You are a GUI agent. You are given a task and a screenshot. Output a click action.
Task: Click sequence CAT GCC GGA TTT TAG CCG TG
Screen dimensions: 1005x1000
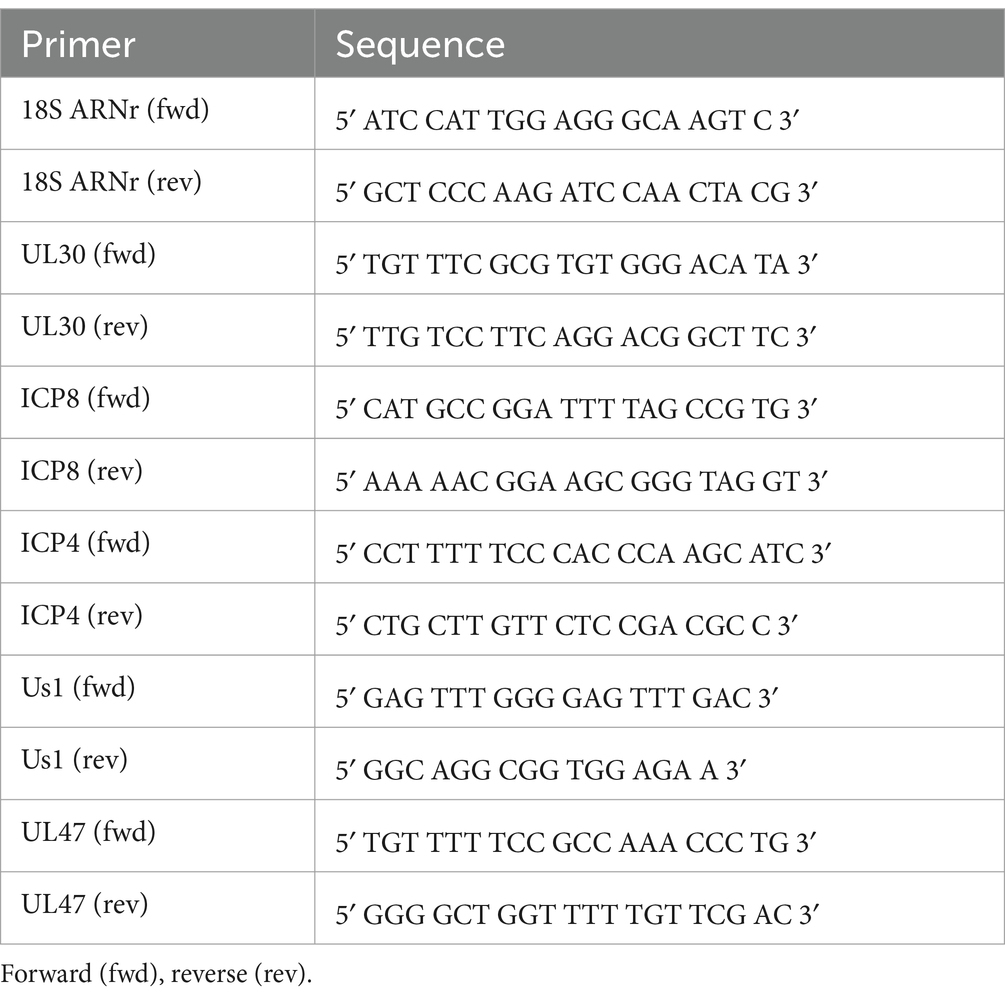pyautogui.click(x=577, y=409)
